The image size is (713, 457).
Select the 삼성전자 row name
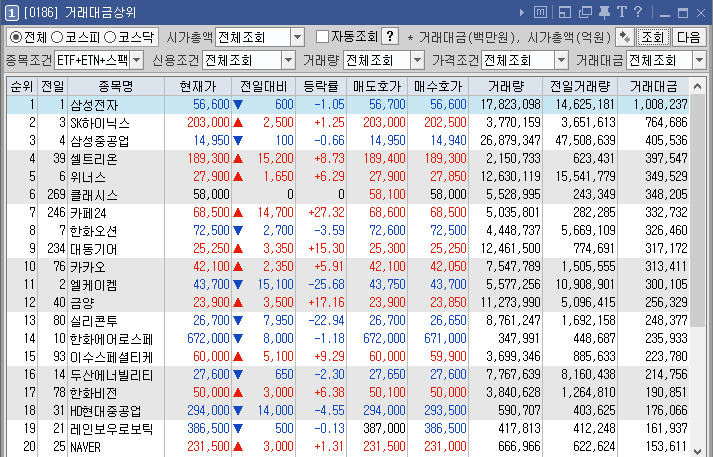[x=94, y=105]
